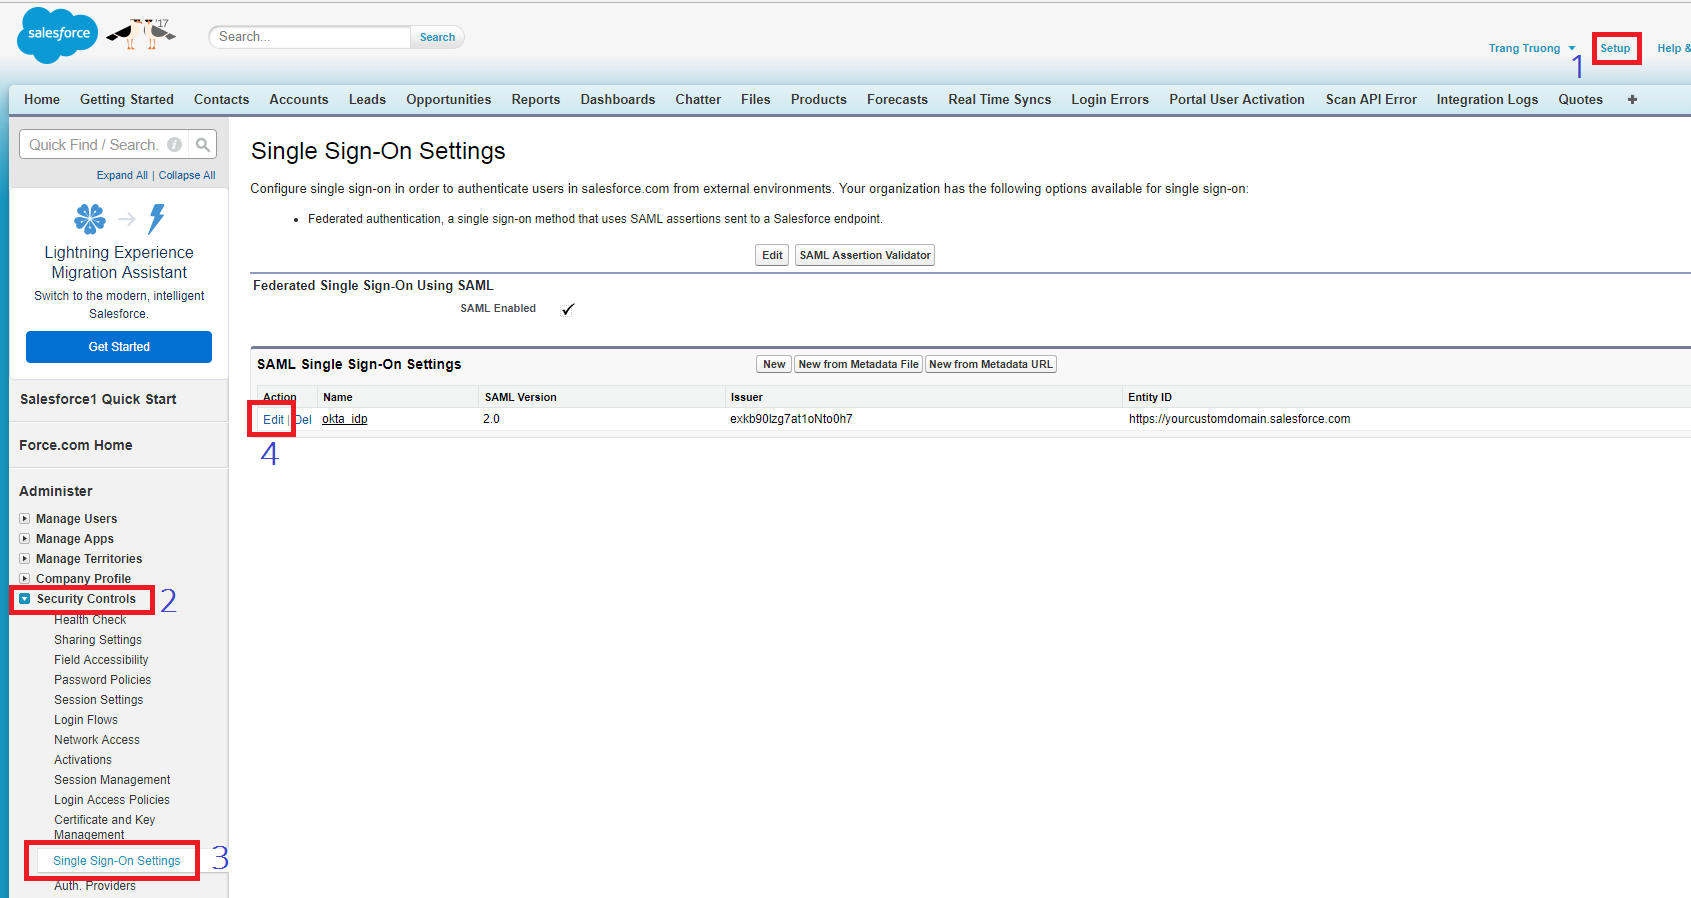
Task: Open the Opportunities tab
Action: tap(448, 100)
